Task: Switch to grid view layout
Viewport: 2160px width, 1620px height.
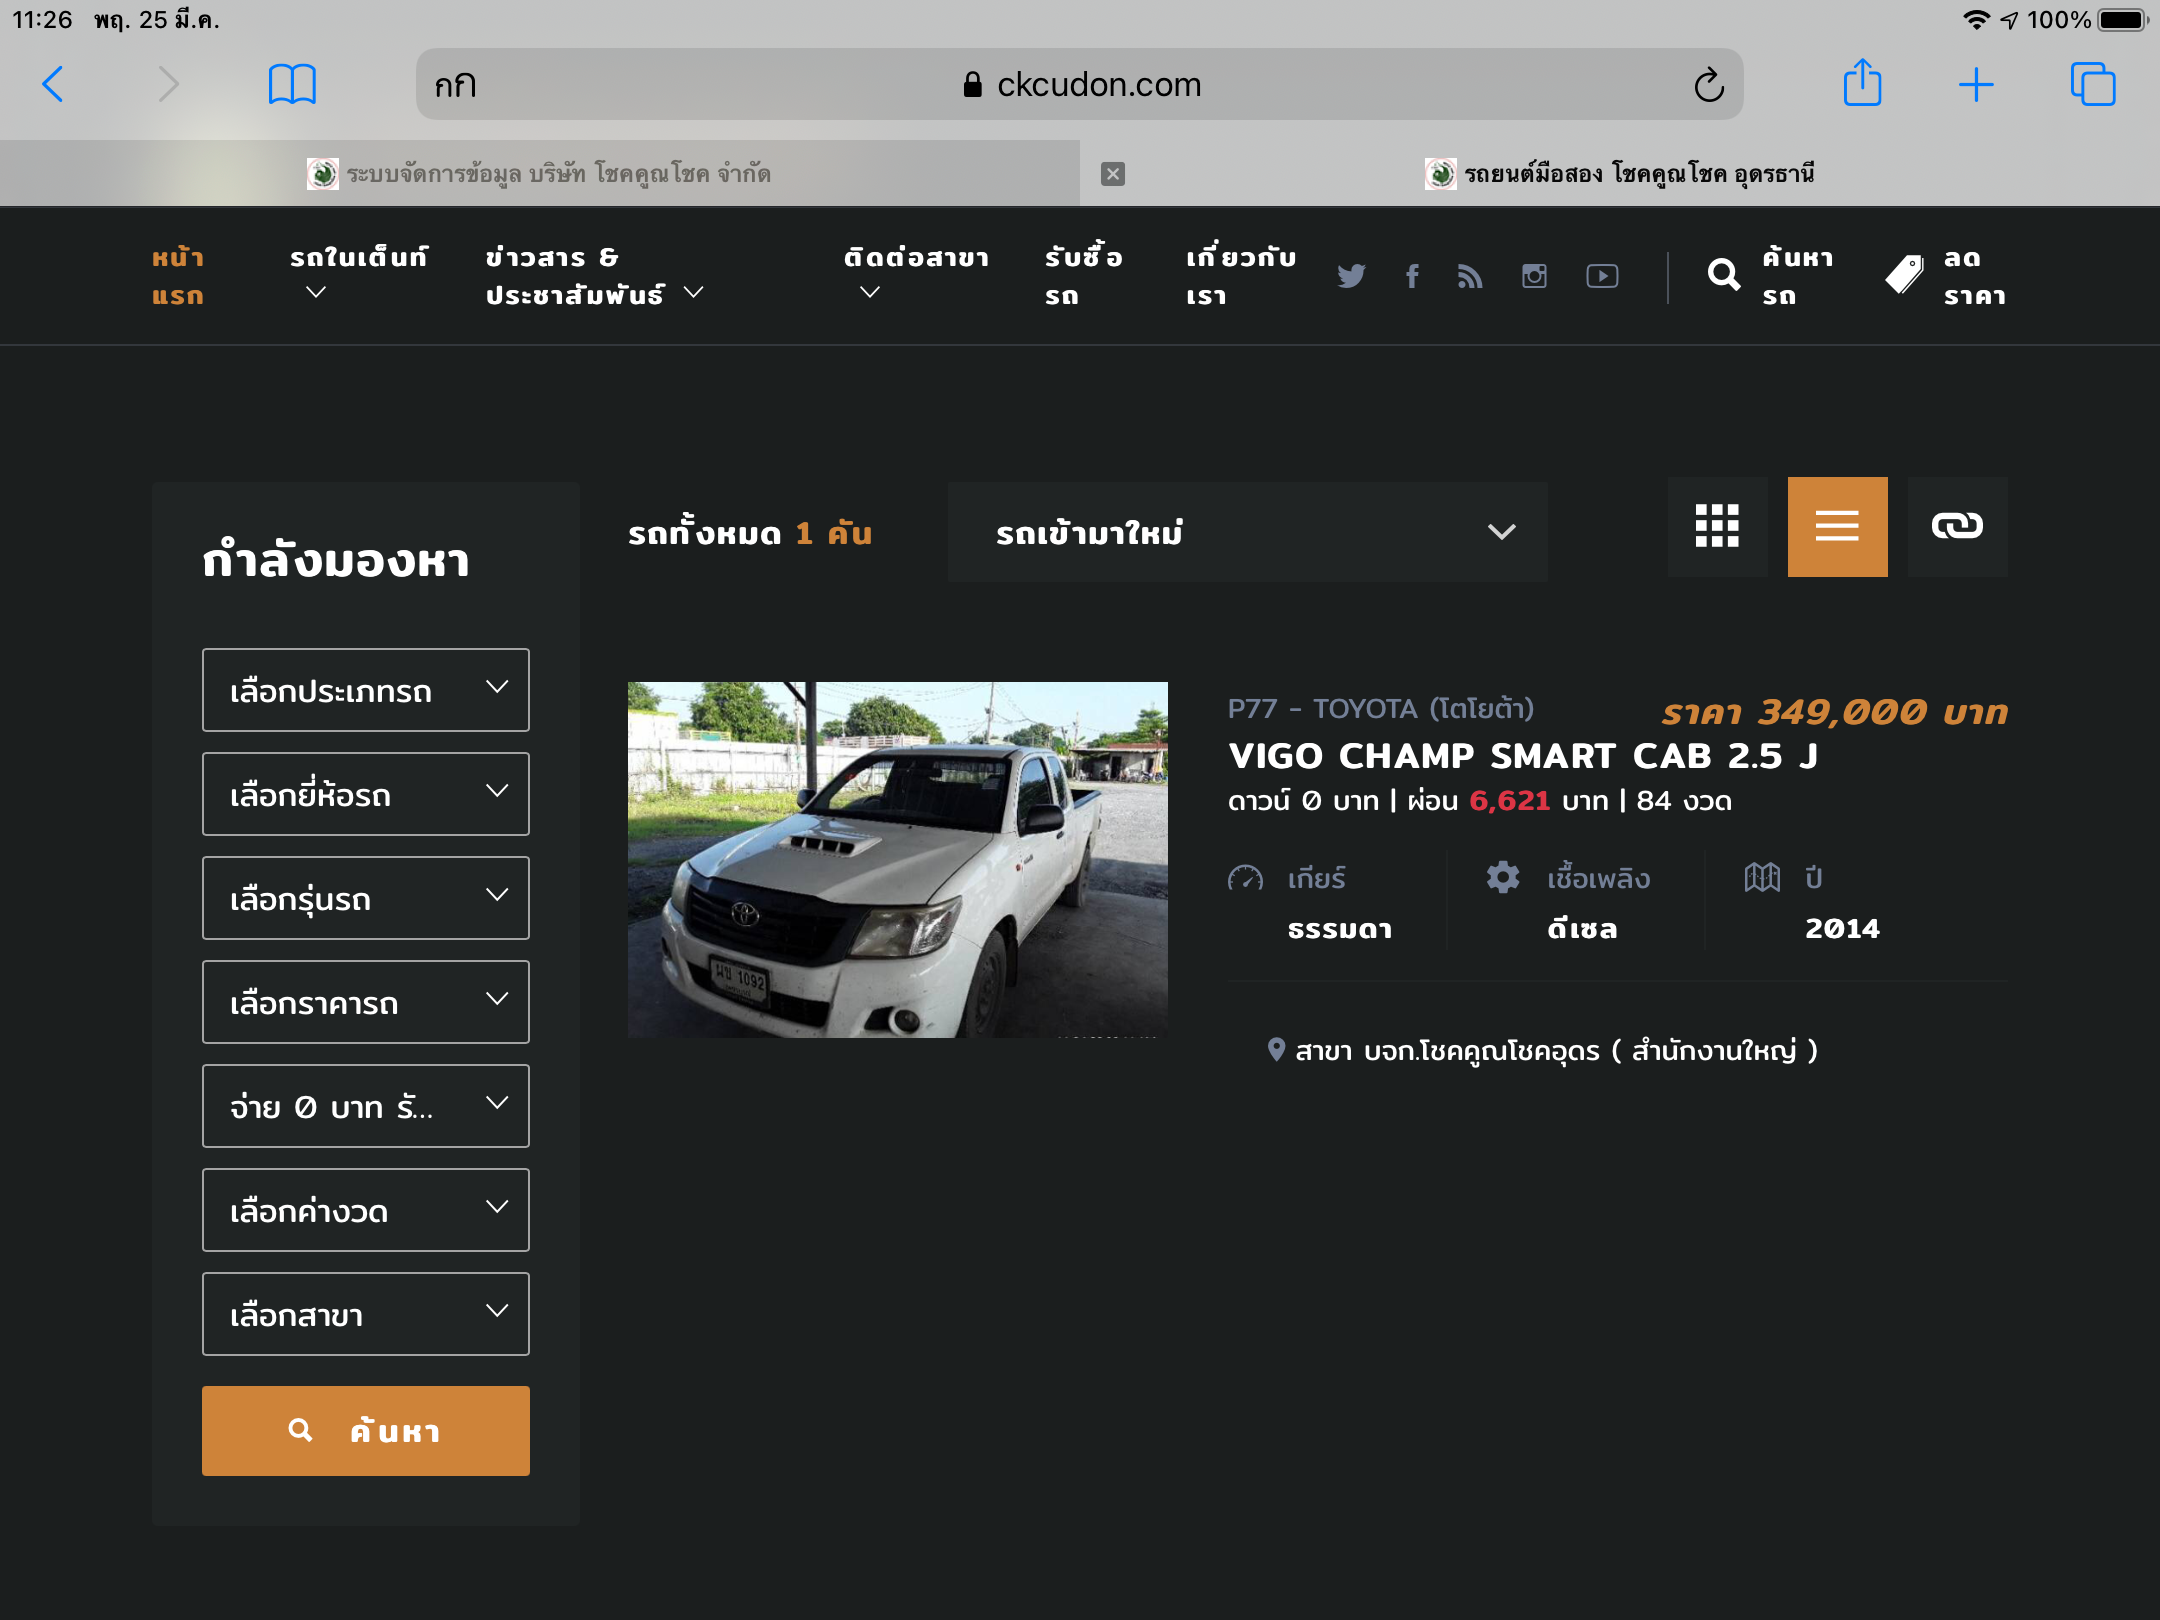Action: tap(1717, 527)
